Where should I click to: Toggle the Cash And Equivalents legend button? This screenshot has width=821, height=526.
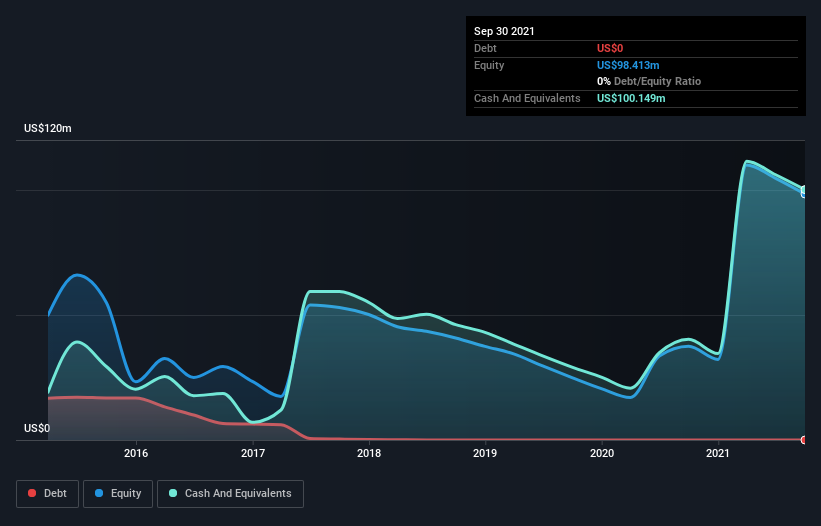(230, 494)
